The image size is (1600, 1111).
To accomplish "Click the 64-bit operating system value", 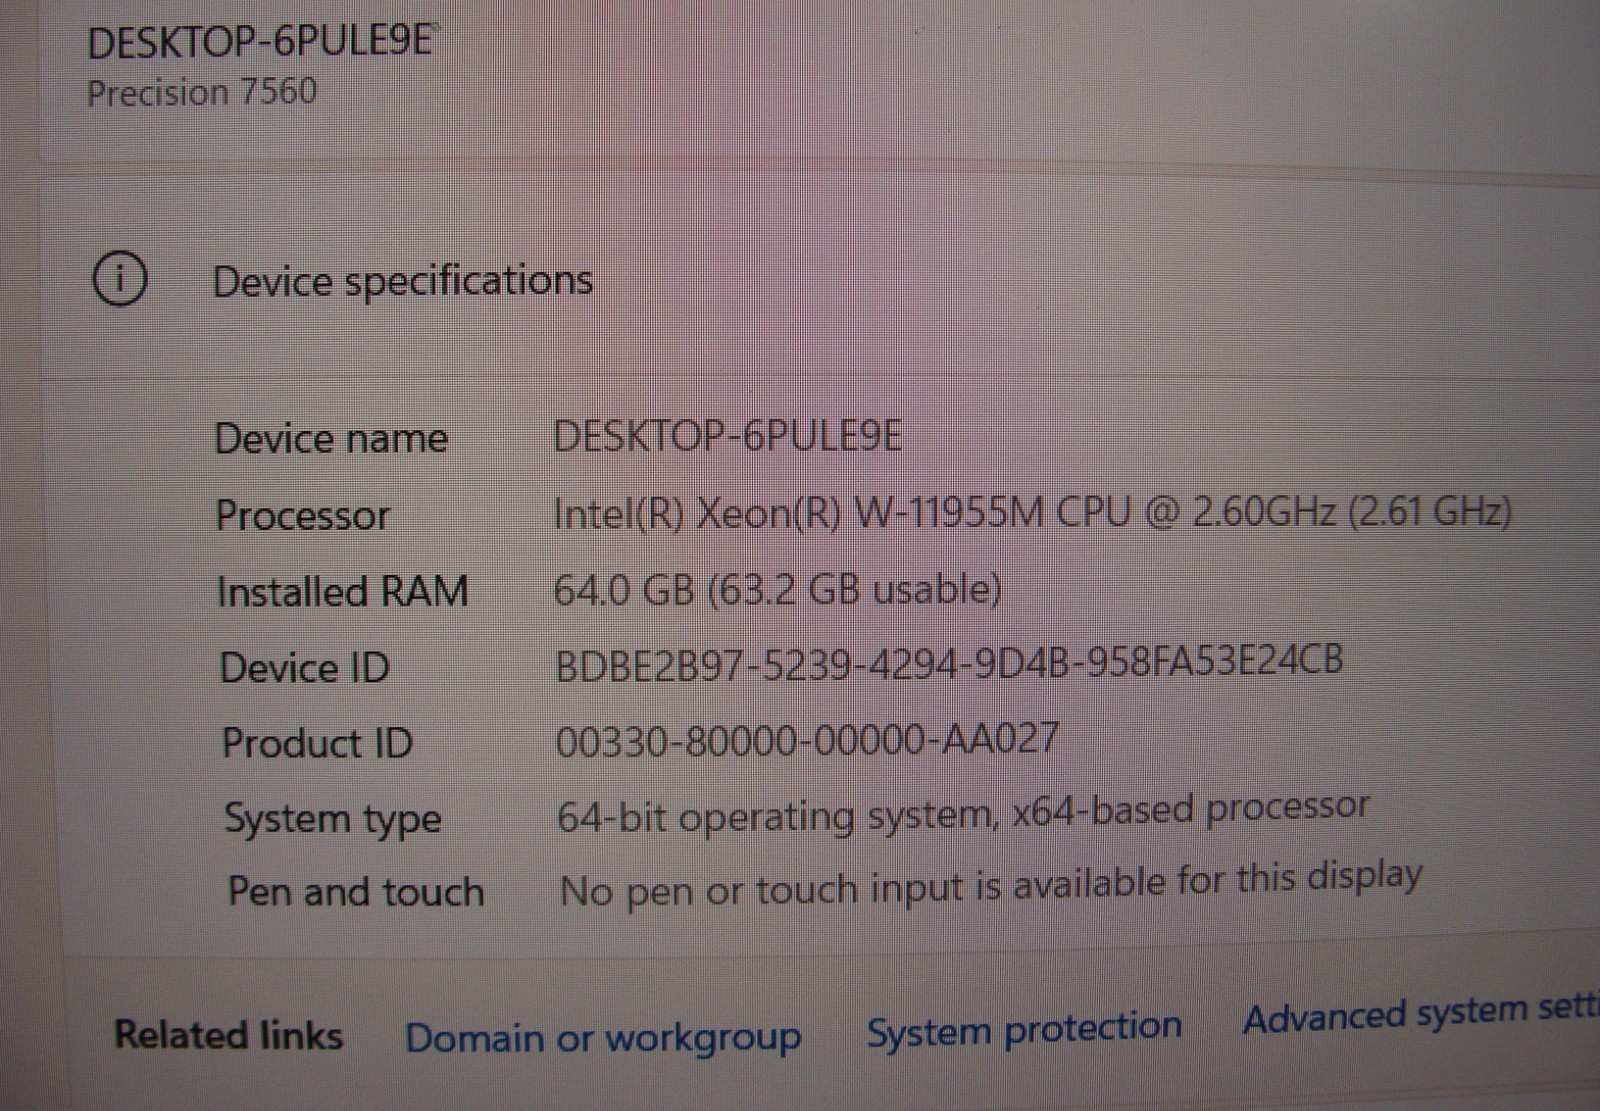I will pos(963,812).
